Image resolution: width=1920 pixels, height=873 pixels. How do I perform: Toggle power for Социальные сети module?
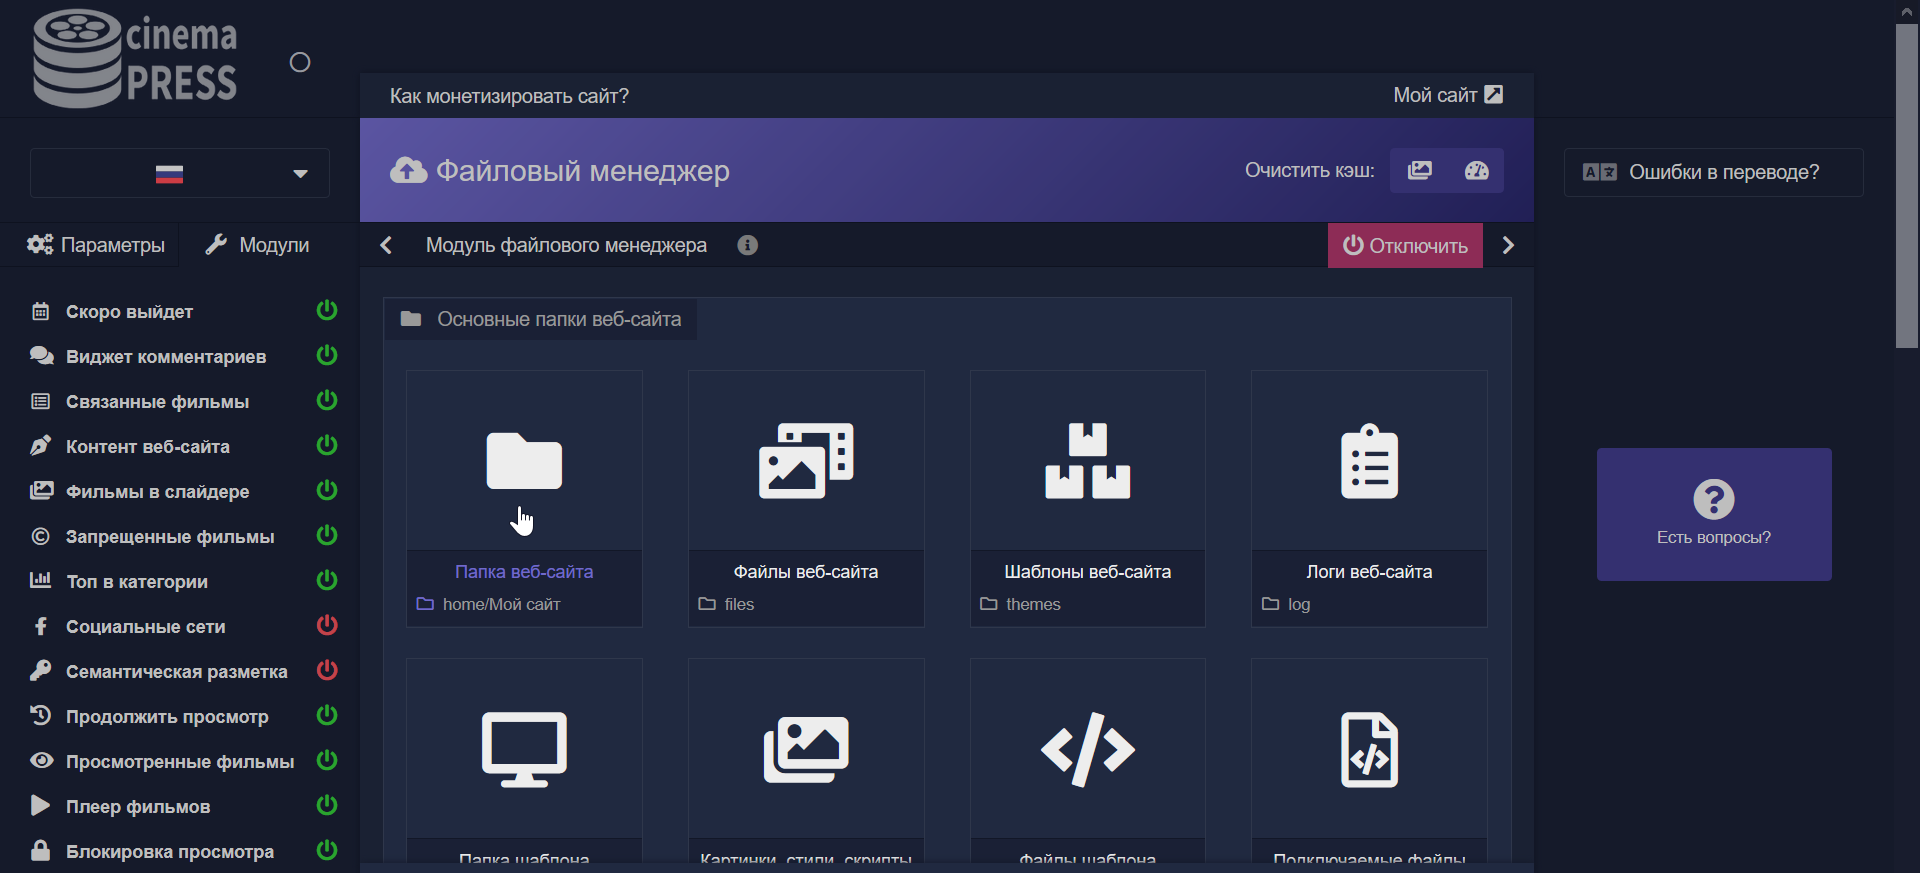click(327, 626)
